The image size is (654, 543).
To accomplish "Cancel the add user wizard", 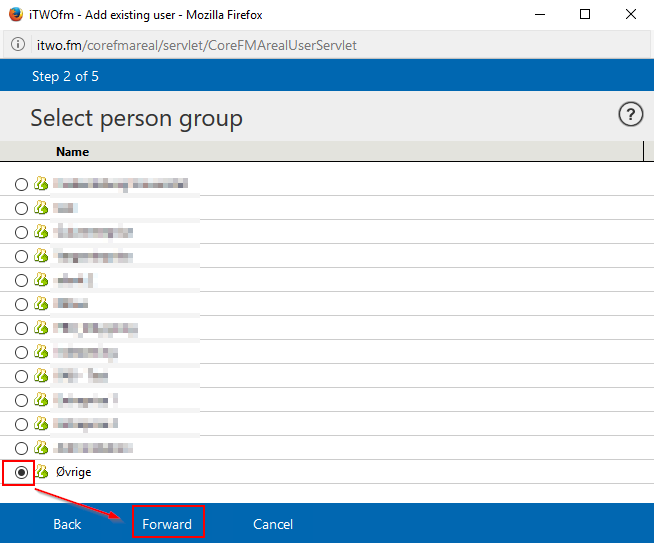I will 273,524.
